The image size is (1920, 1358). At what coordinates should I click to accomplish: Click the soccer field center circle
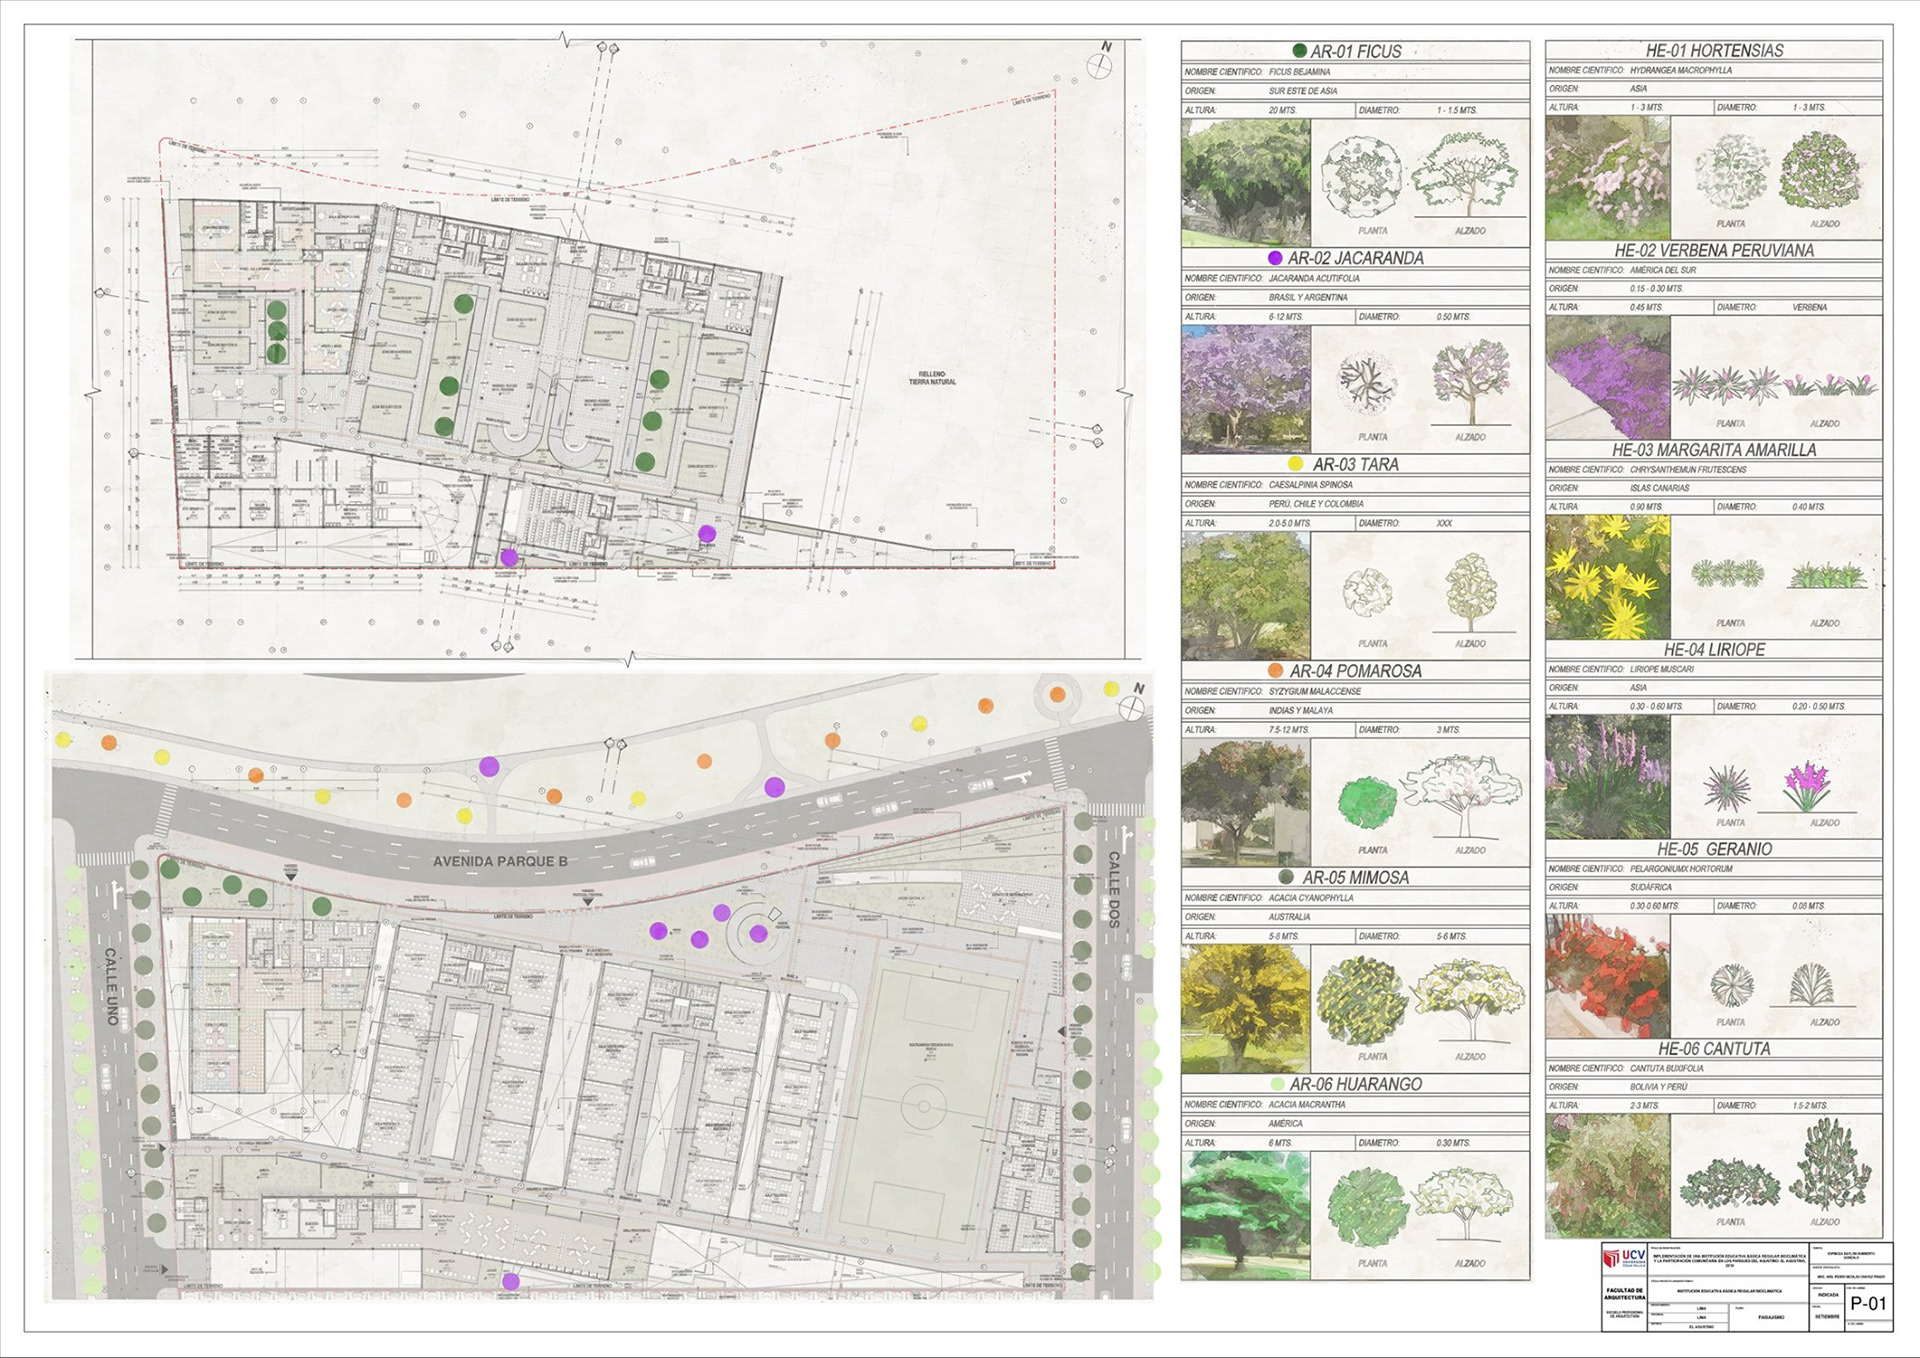point(922,1106)
